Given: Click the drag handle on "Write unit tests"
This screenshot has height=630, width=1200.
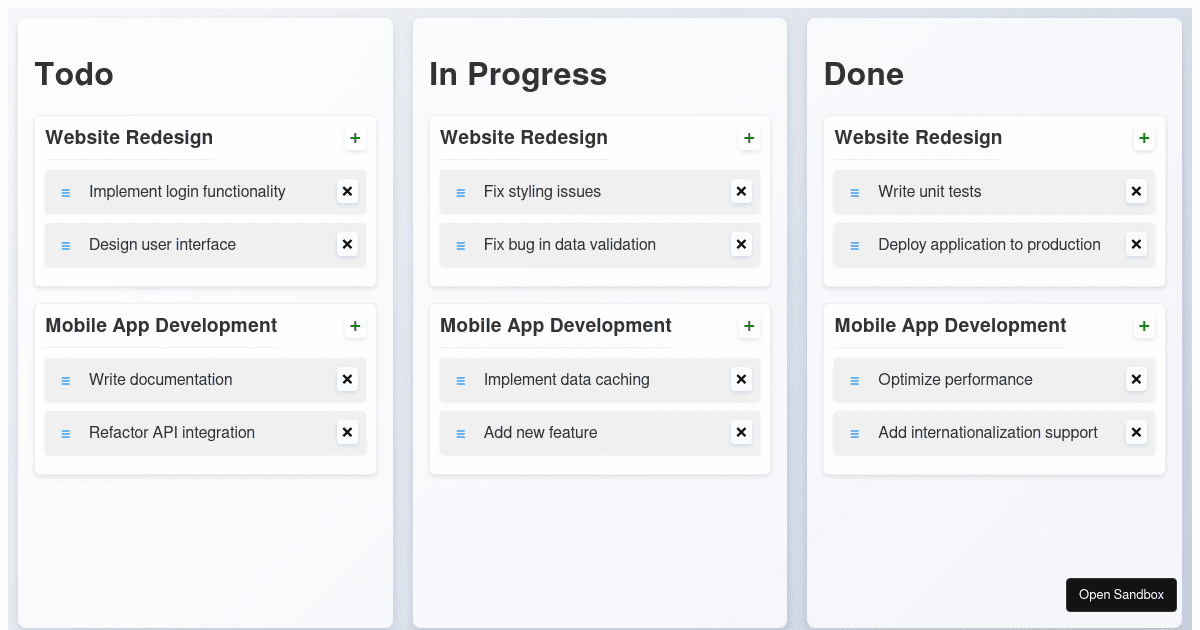Looking at the screenshot, I should [x=854, y=191].
